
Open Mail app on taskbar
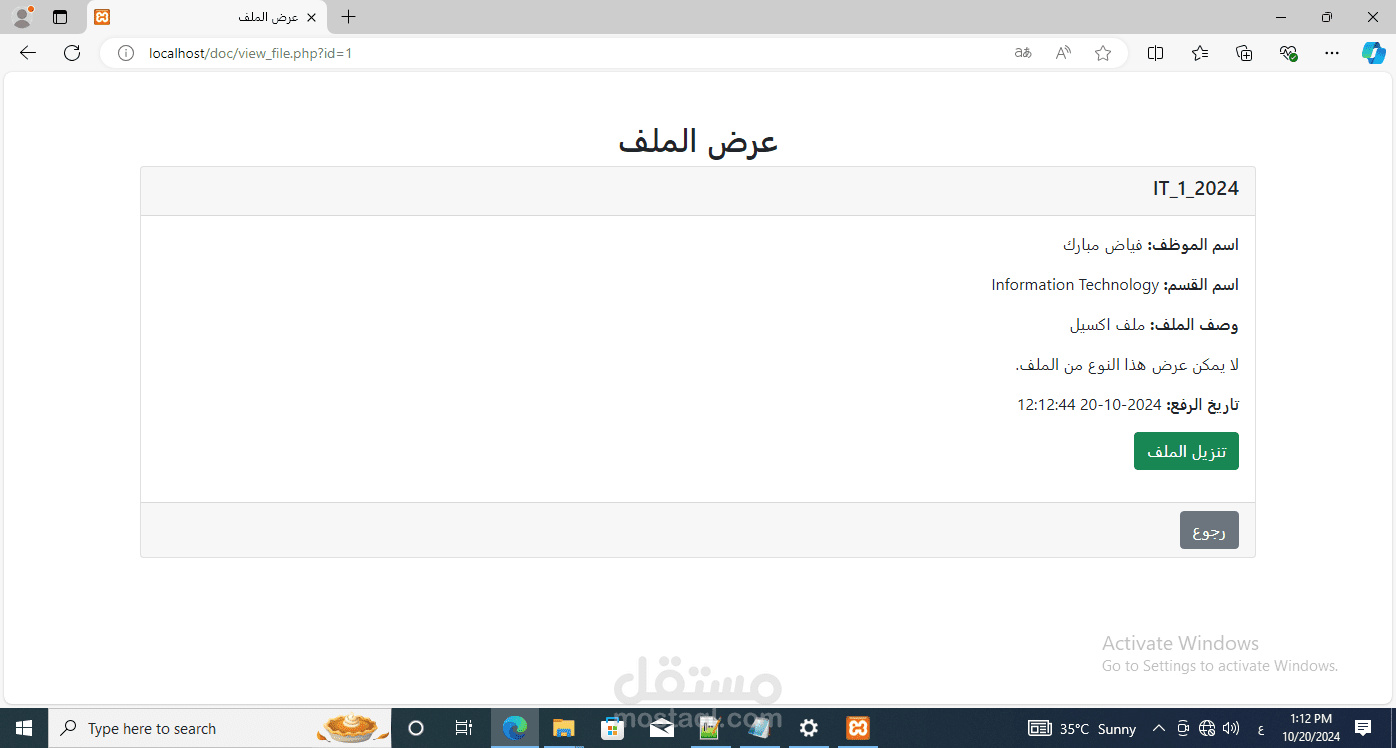[x=662, y=728]
